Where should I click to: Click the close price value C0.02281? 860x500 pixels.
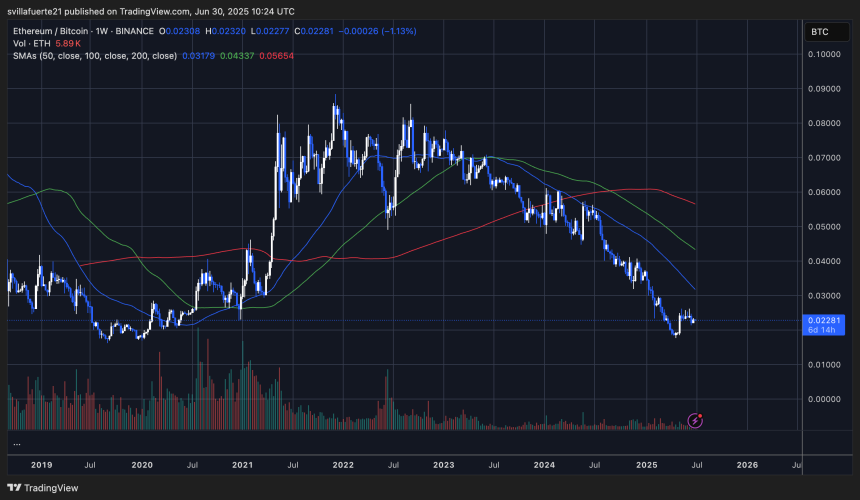[314, 31]
